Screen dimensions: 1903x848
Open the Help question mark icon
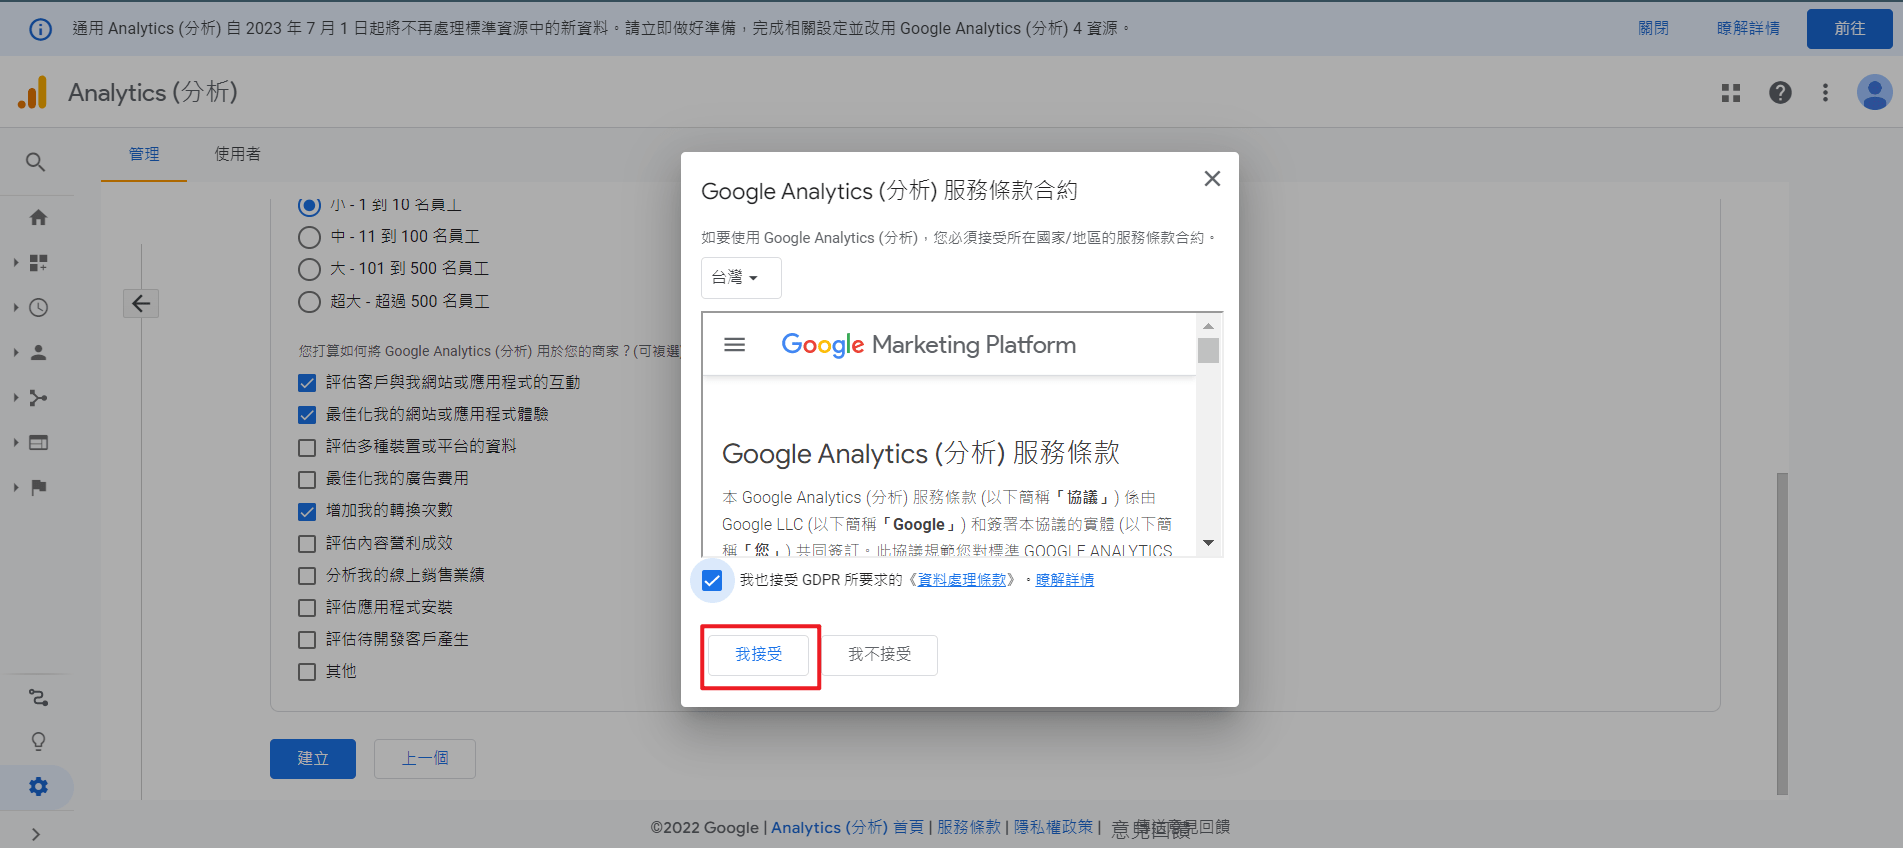1780,92
